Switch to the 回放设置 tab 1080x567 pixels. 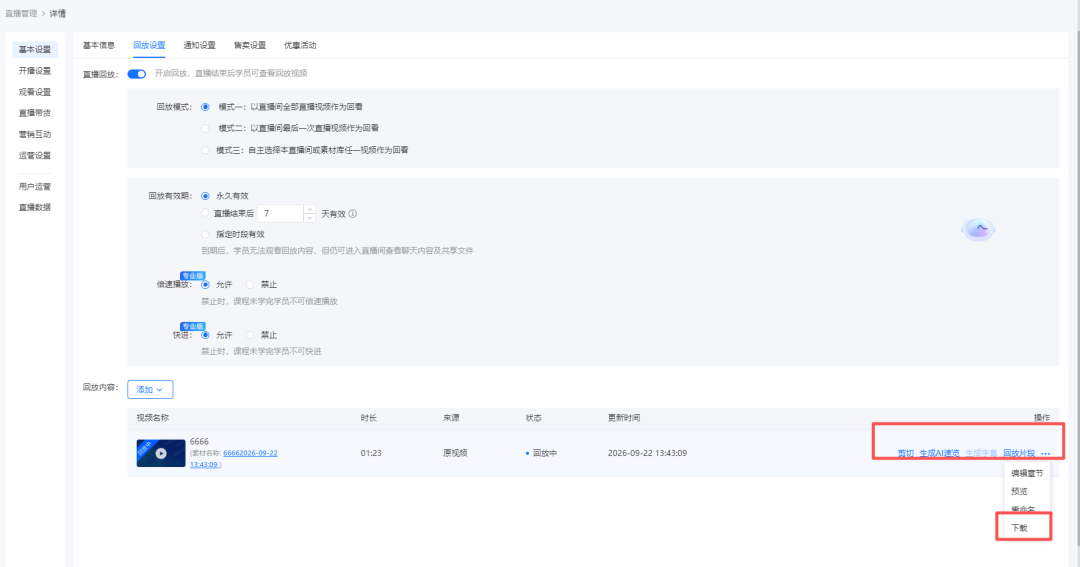pyautogui.click(x=149, y=45)
